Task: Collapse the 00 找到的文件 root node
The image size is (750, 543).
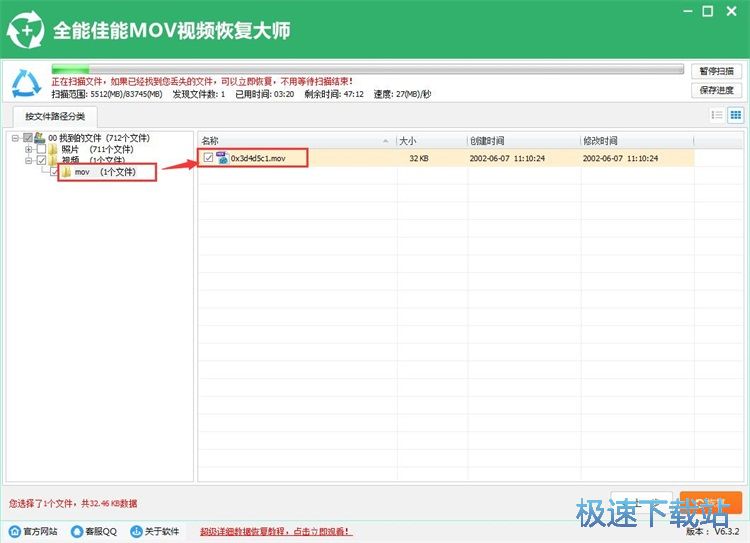Action: pos(15,138)
